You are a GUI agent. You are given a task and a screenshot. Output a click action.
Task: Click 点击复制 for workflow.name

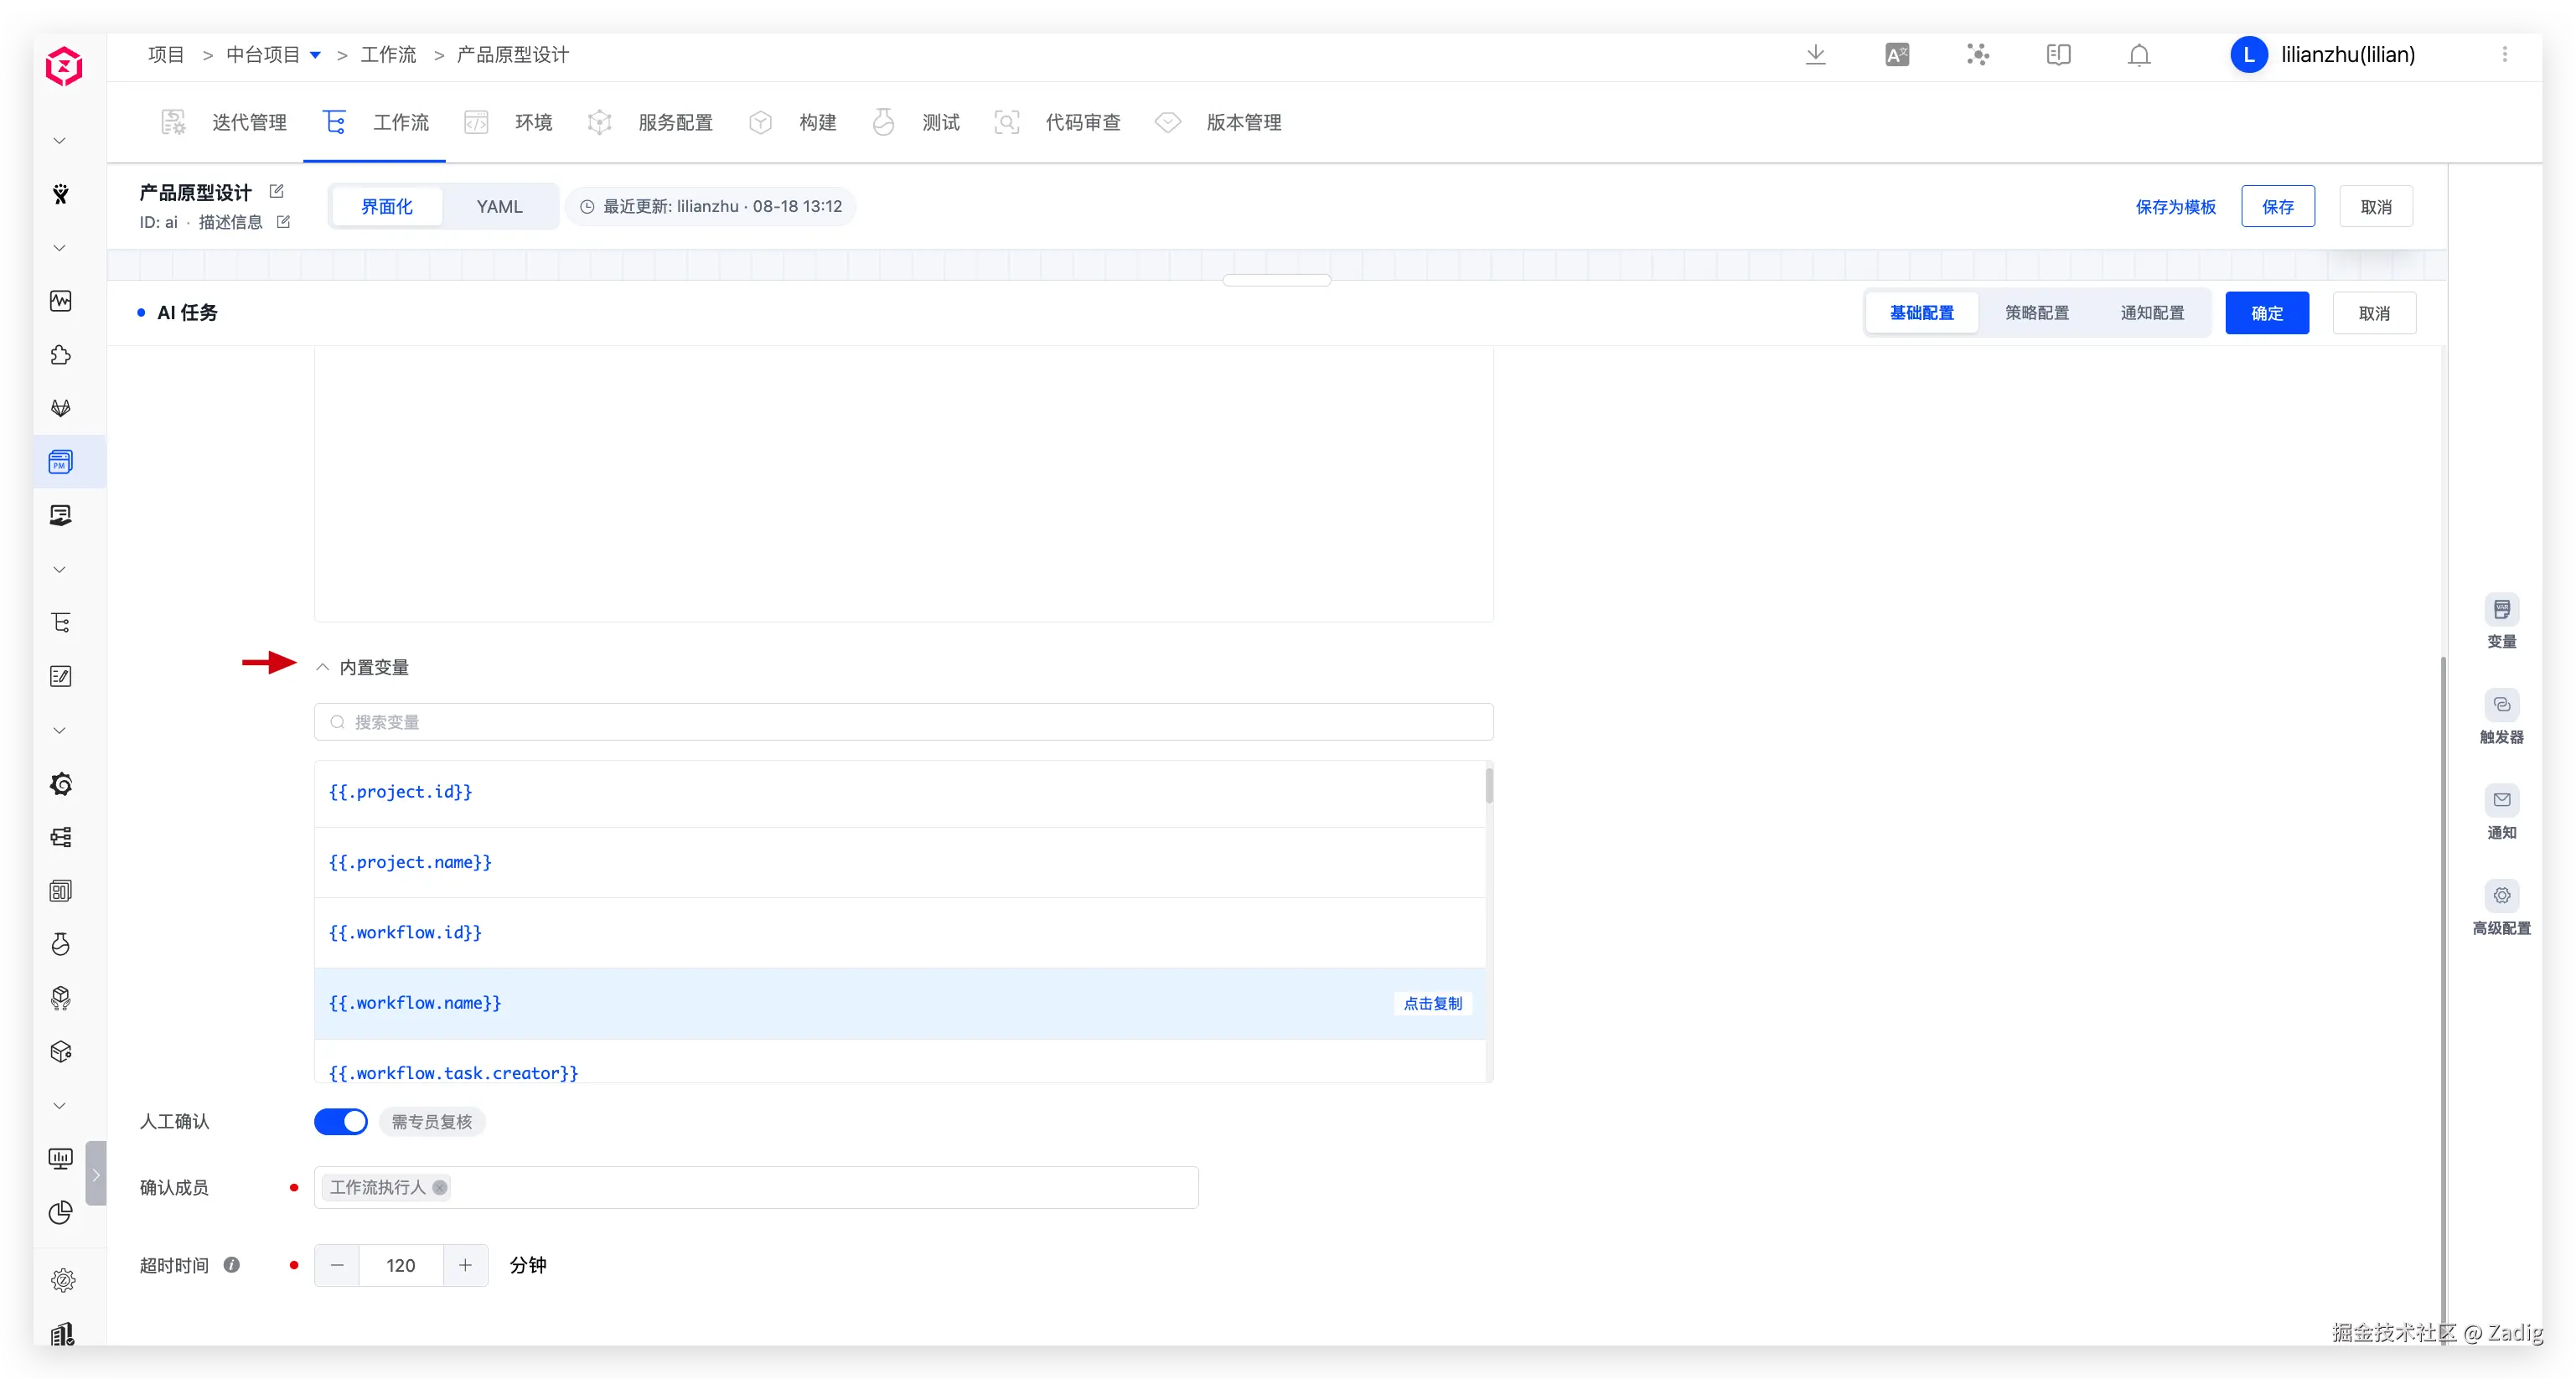[x=1432, y=1003]
